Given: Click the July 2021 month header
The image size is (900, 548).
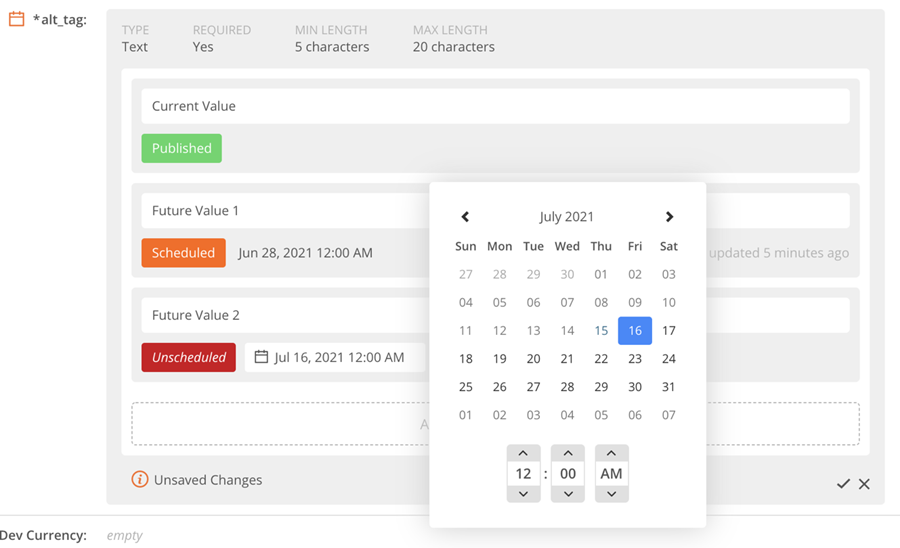Looking at the screenshot, I should pyautogui.click(x=566, y=217).
